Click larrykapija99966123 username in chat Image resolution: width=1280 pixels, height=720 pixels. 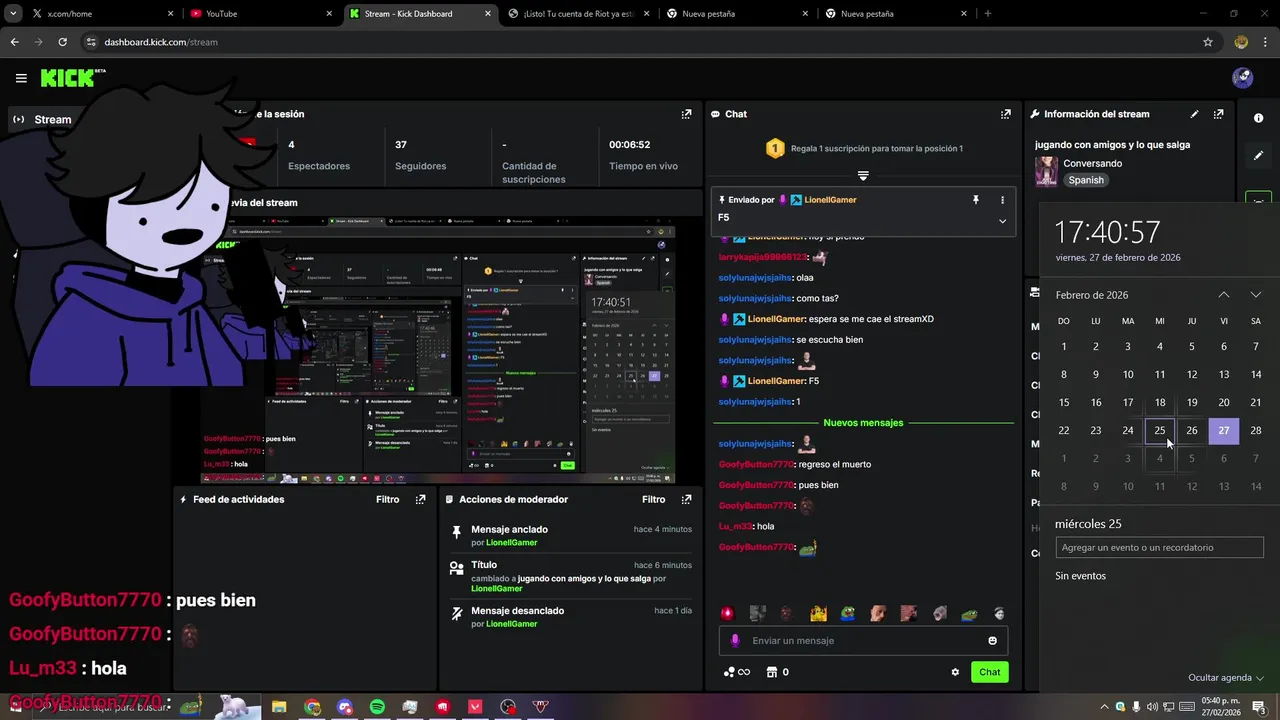[x=763, y=257]
